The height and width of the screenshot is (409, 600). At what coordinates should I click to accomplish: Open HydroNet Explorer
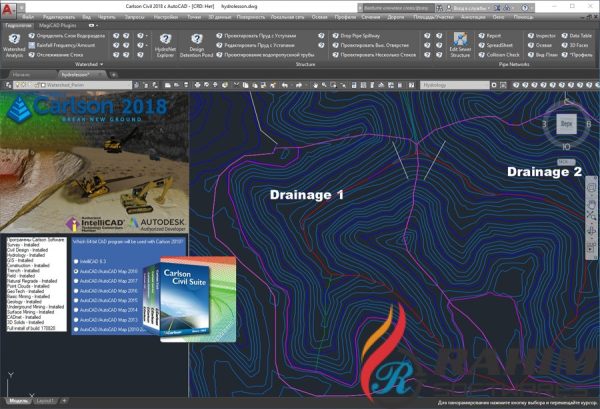(165, 45)
